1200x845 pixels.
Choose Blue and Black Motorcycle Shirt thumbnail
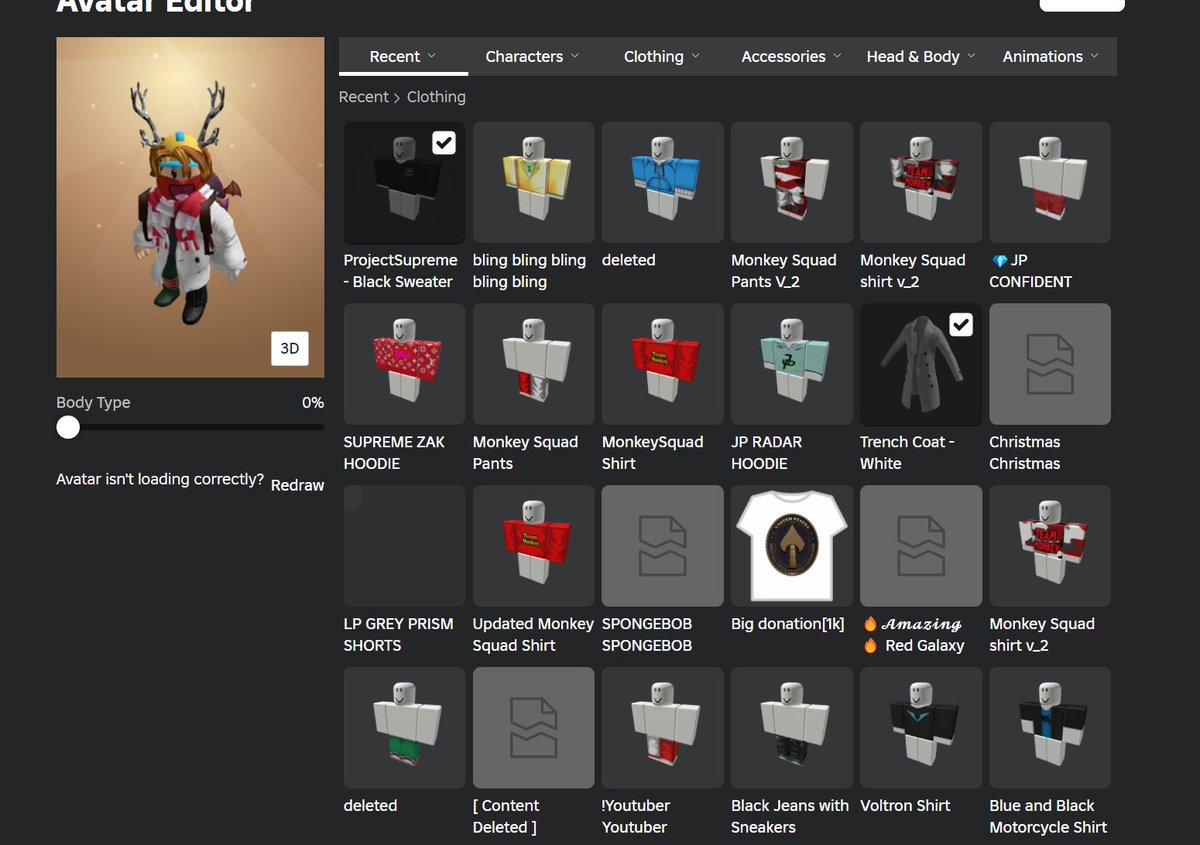pyautogui.click(x=1050, y=729)
